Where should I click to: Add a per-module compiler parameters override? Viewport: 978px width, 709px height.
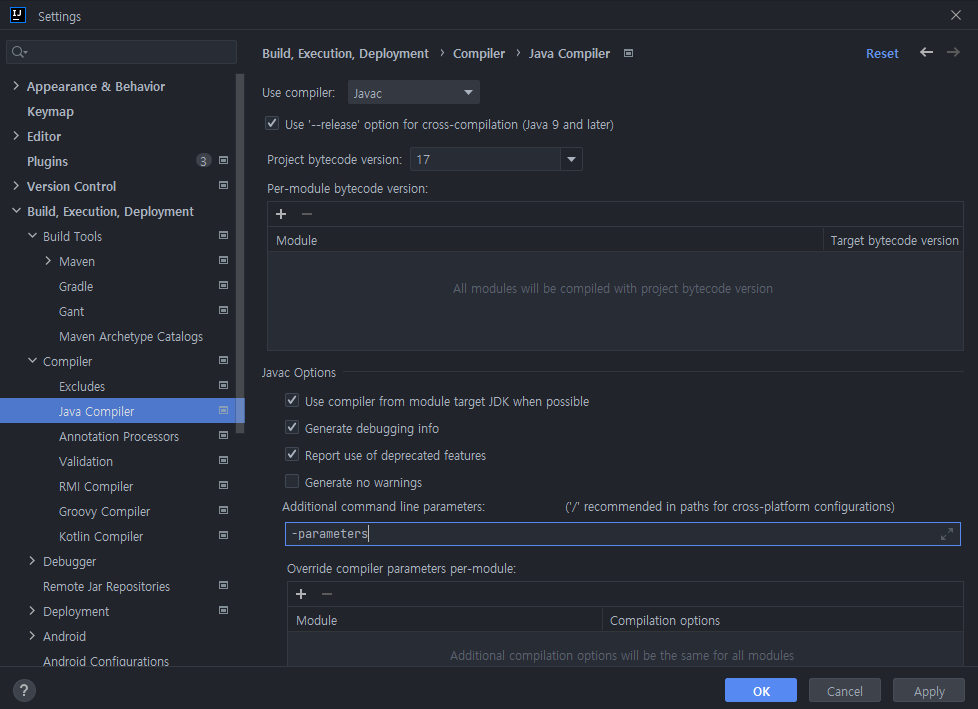click(x=301, y=594)
